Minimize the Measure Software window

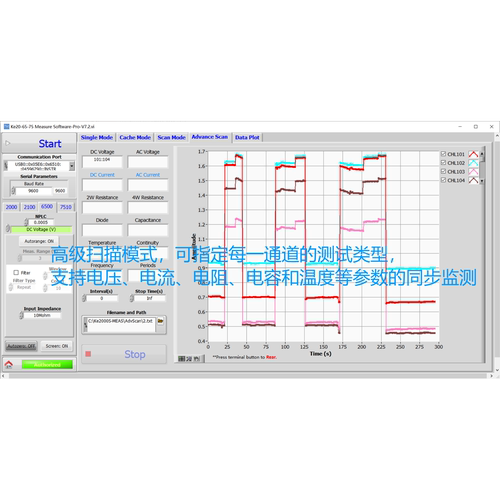pyautogui.click(x=460, y=127)
